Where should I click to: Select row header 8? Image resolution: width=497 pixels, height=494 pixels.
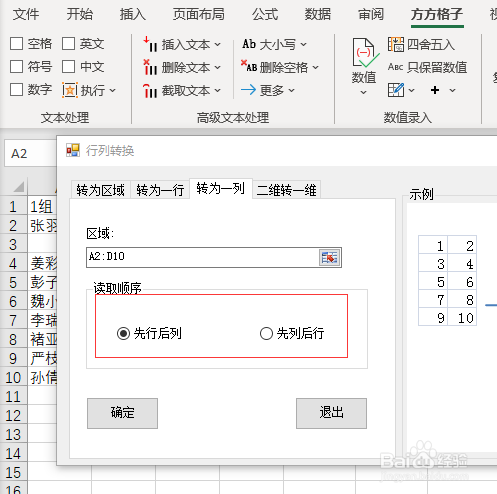(x=13, y=340)
